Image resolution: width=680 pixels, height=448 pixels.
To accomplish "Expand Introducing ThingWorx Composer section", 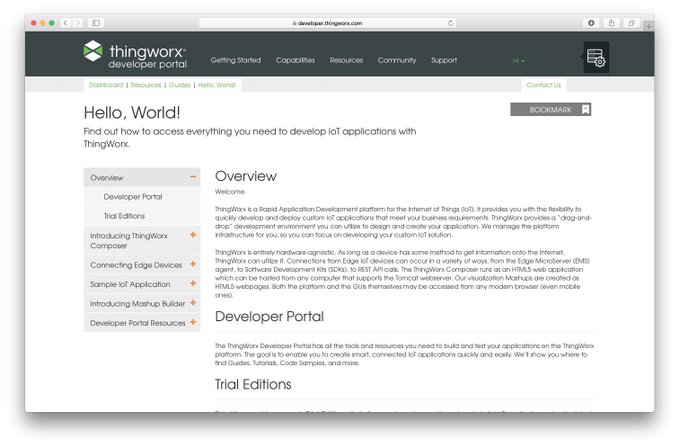I will 193,235.
